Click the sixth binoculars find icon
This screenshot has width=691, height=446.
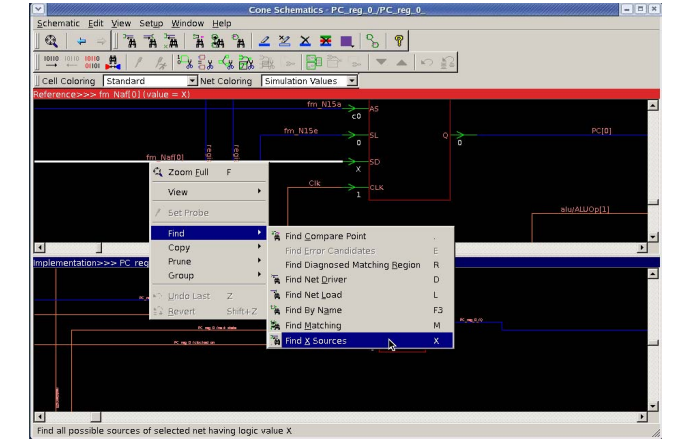click(x=238, y=41)
